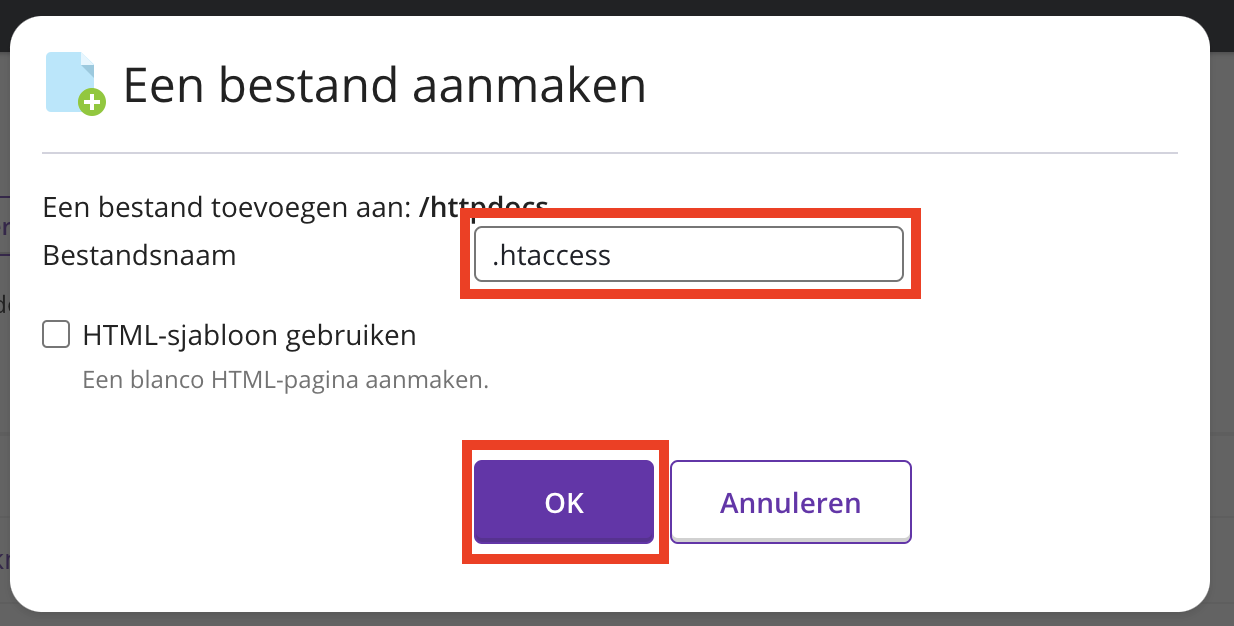
Task: Click the green plus badge icon
Action: tap(92, 101)
